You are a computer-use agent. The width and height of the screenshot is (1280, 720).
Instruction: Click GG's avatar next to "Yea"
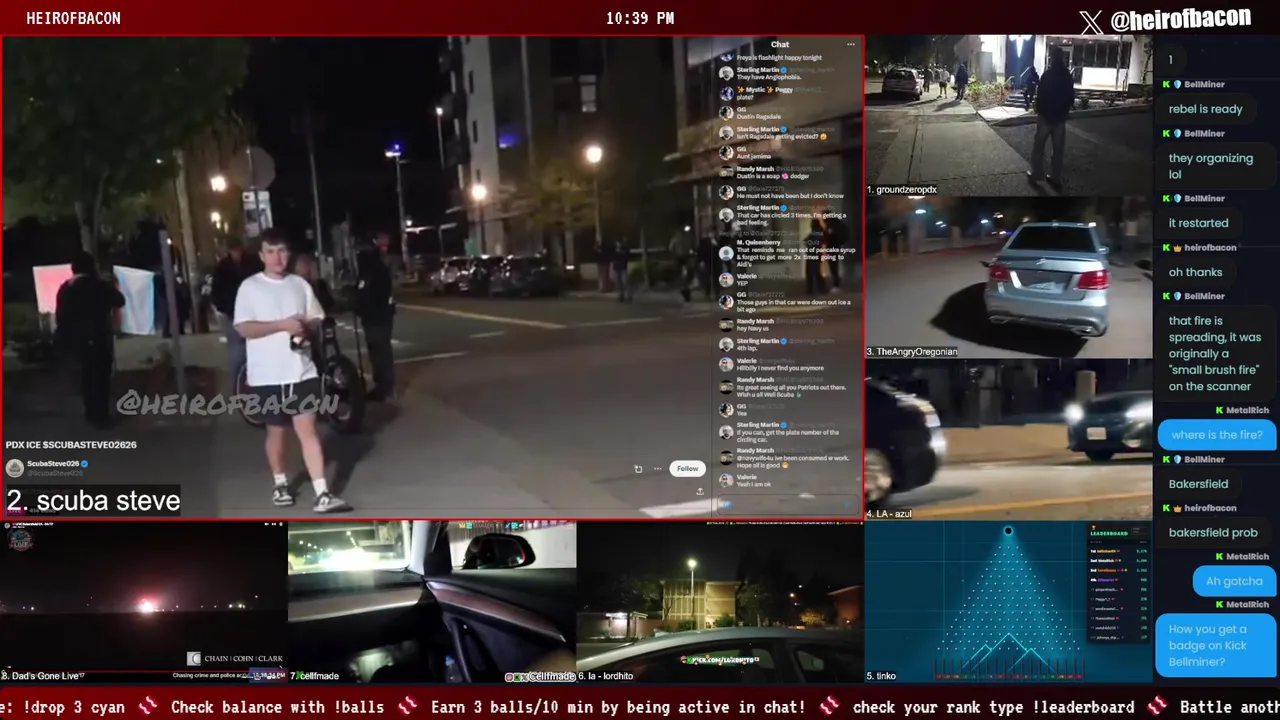[727, 409]
